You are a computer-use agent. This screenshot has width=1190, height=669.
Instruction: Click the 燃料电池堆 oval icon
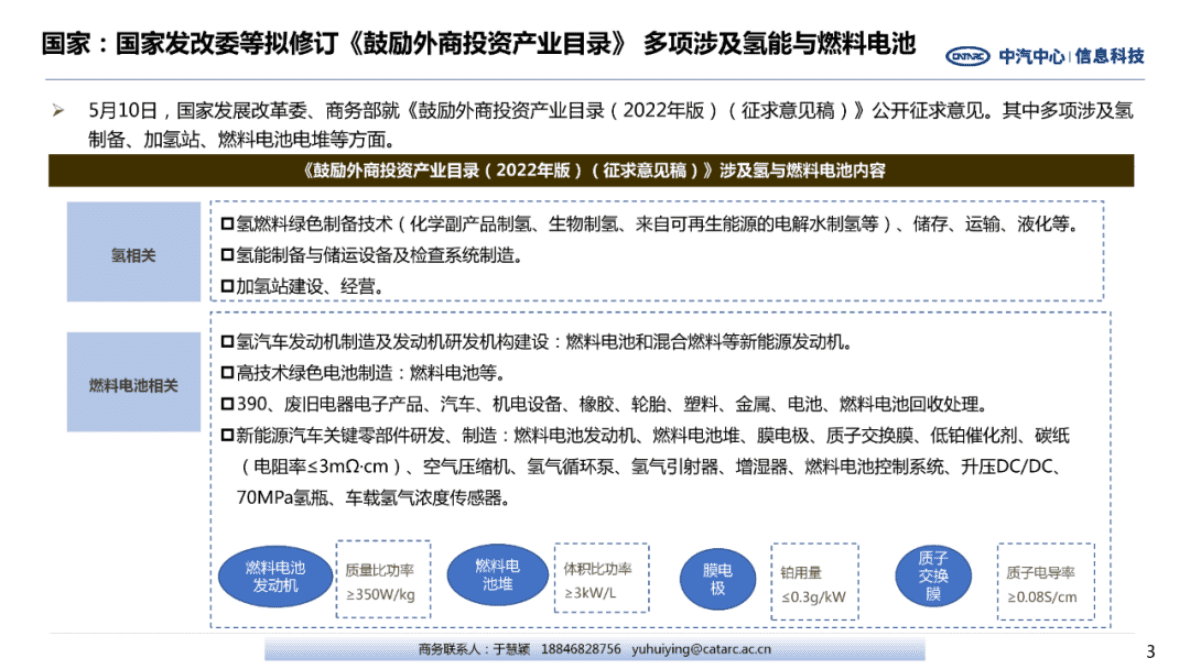pyautogui.click(x=498, y=577)
